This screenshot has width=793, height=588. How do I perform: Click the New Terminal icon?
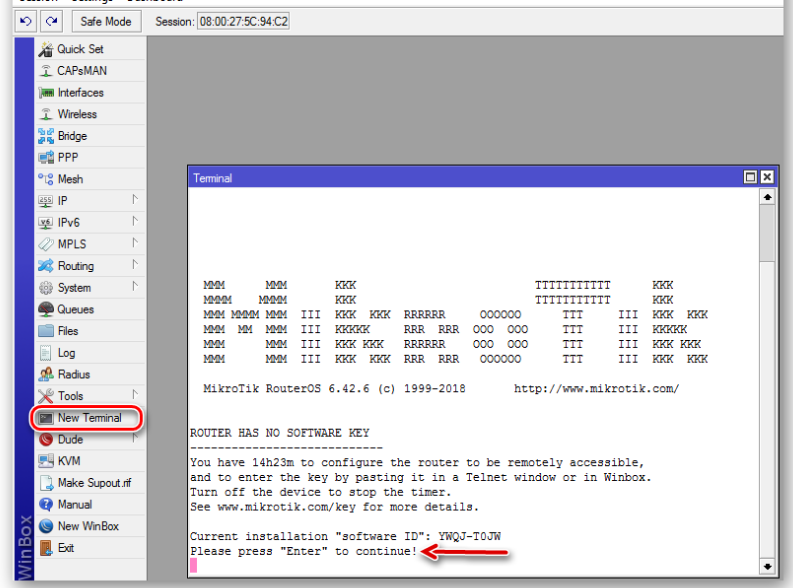pyautogui.click(x=46, y=418)
